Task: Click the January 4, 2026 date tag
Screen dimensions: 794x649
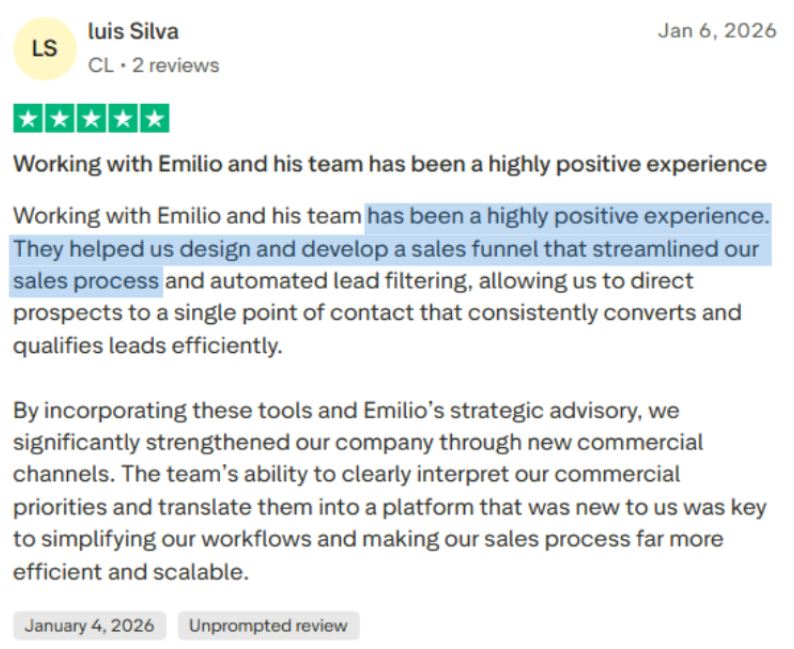Action: pos(90,626)
